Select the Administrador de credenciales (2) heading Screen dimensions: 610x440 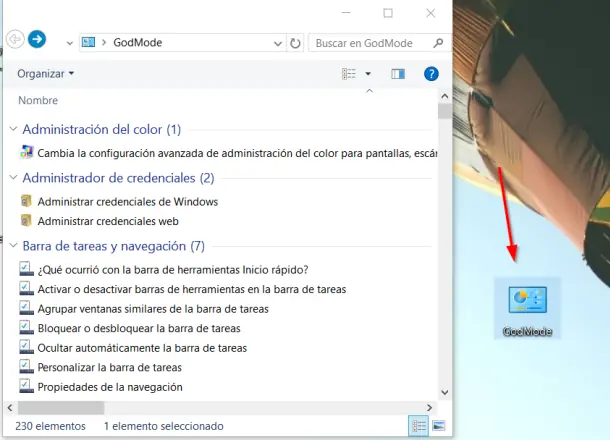119,178
